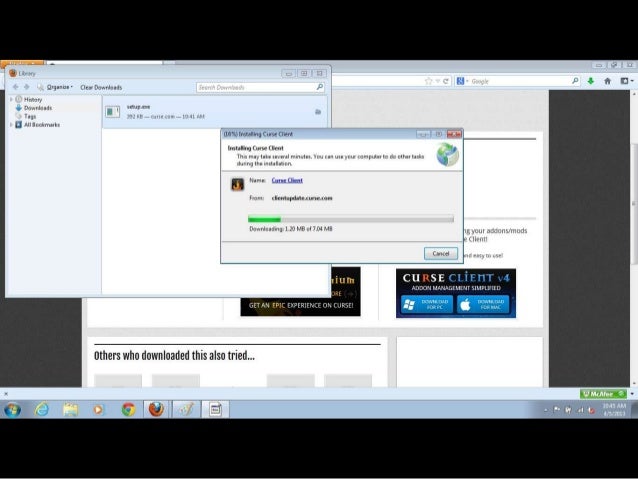The height and width of the screenshot is (479, 638).
Task: Click the magnifier in Search Downloads
Action: click(x=320, y=87)
